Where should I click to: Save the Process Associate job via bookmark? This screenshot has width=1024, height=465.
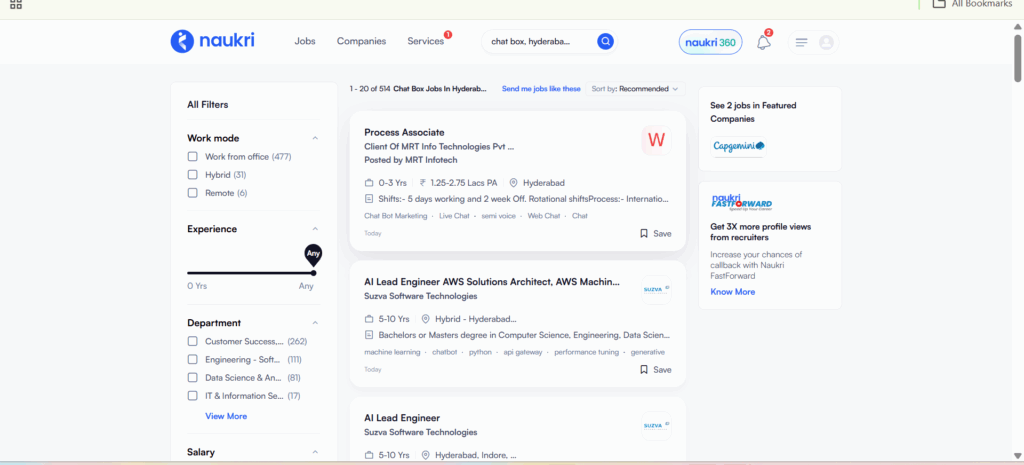(x=655, y=233)
